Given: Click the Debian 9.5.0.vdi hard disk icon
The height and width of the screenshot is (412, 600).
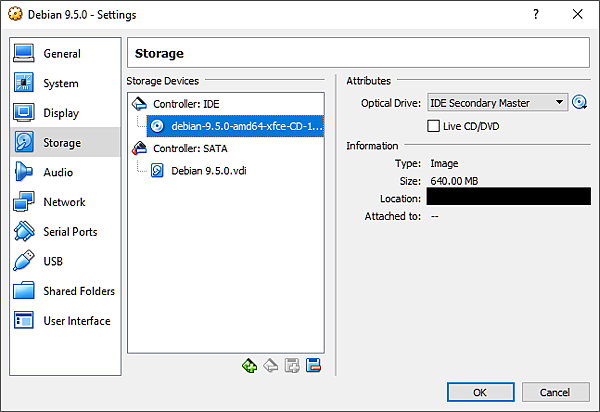Looking at the screenshot, I should [x=157, y=170].
